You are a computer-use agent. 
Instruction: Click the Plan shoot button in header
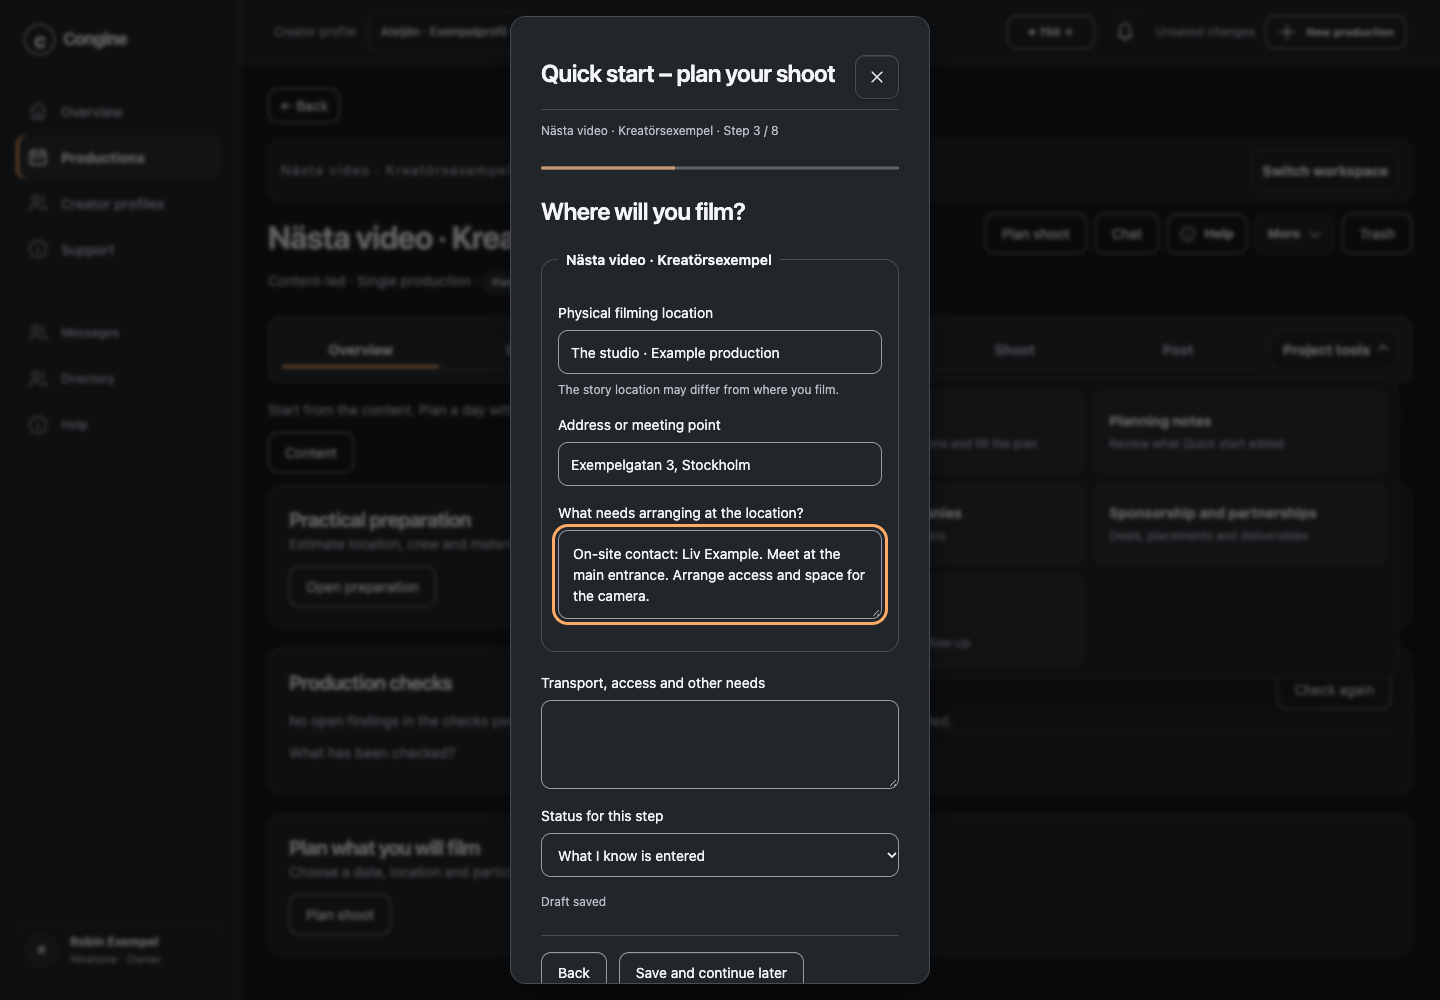1035,234
